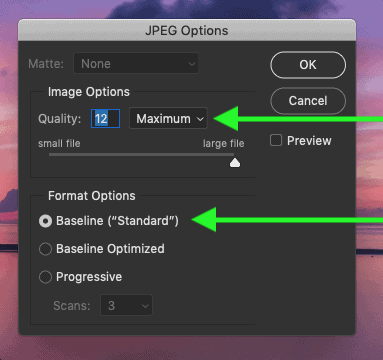Click the quality slider track middle
Viewport: 383px width, 360px height.
point(142,155)
